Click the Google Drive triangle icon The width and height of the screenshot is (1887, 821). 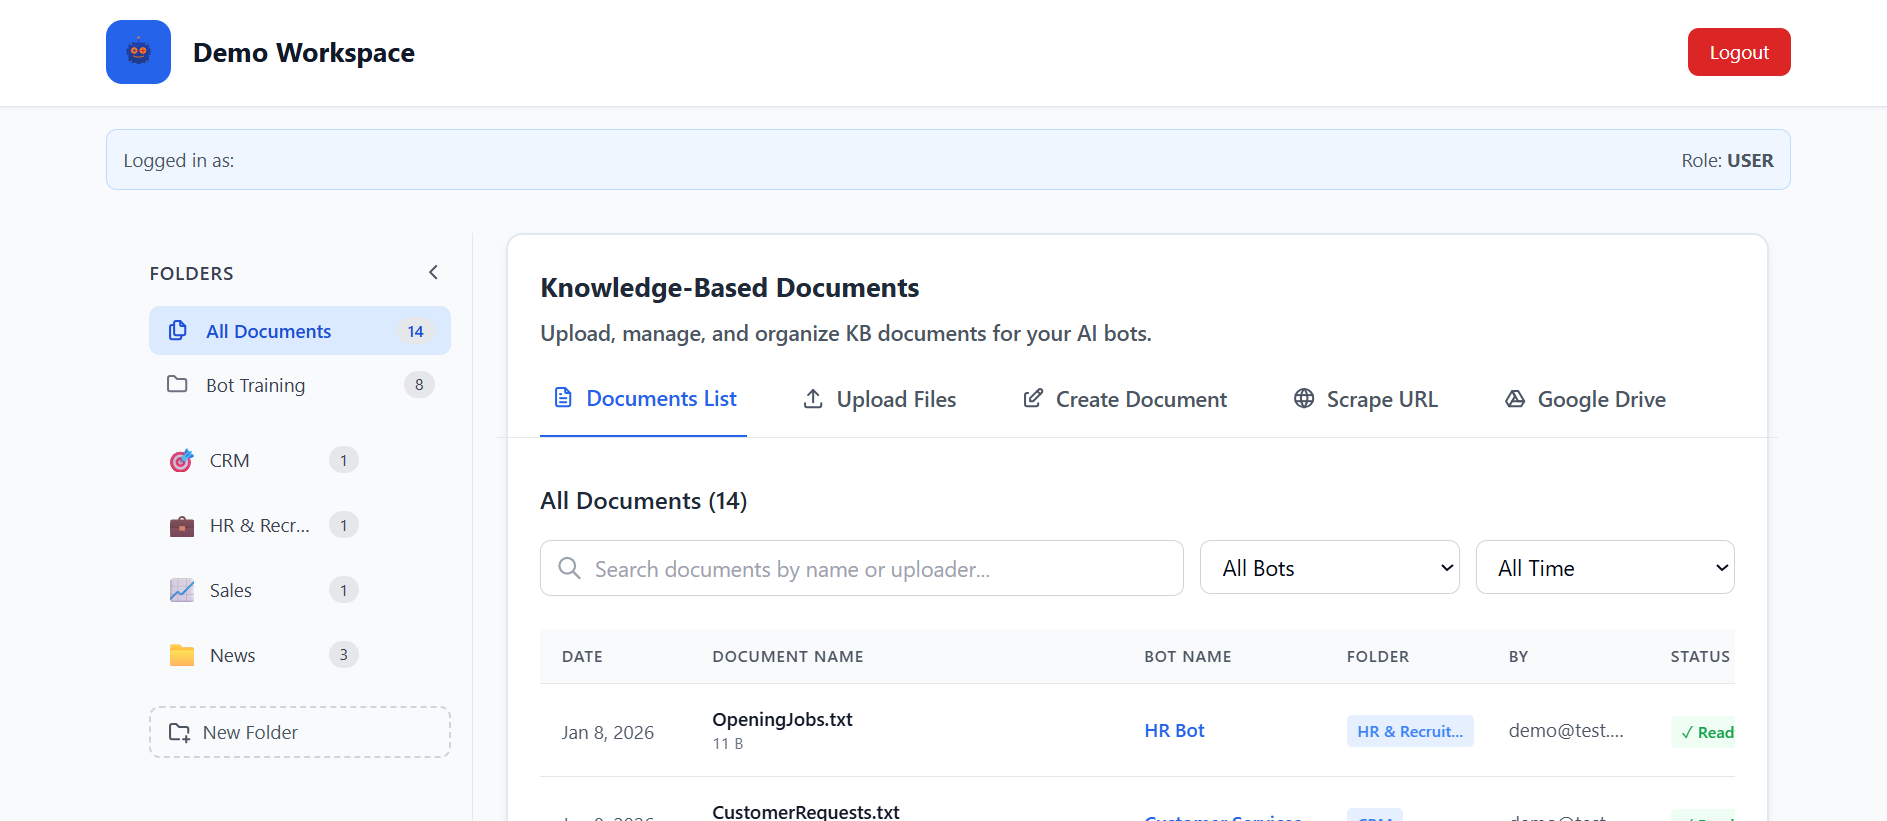pyautogui.click(x=1515, y=399)
